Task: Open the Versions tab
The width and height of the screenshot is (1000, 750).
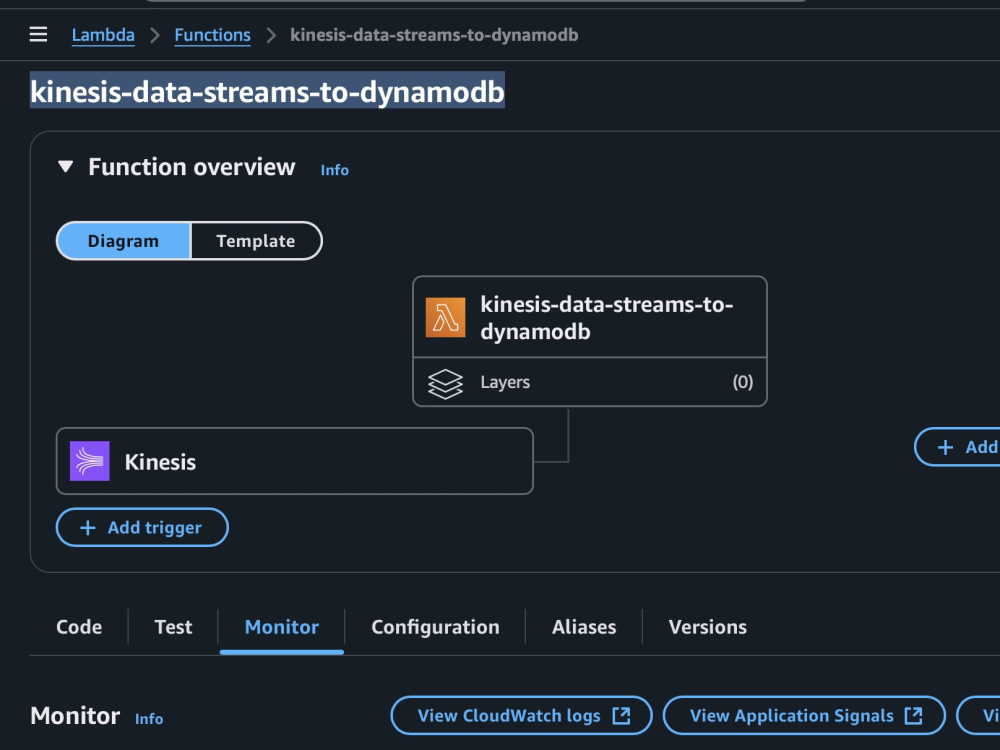Action: (708, 627)
